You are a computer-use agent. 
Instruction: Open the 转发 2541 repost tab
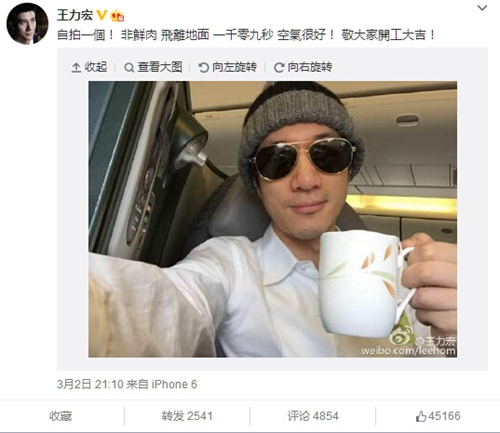187,416
